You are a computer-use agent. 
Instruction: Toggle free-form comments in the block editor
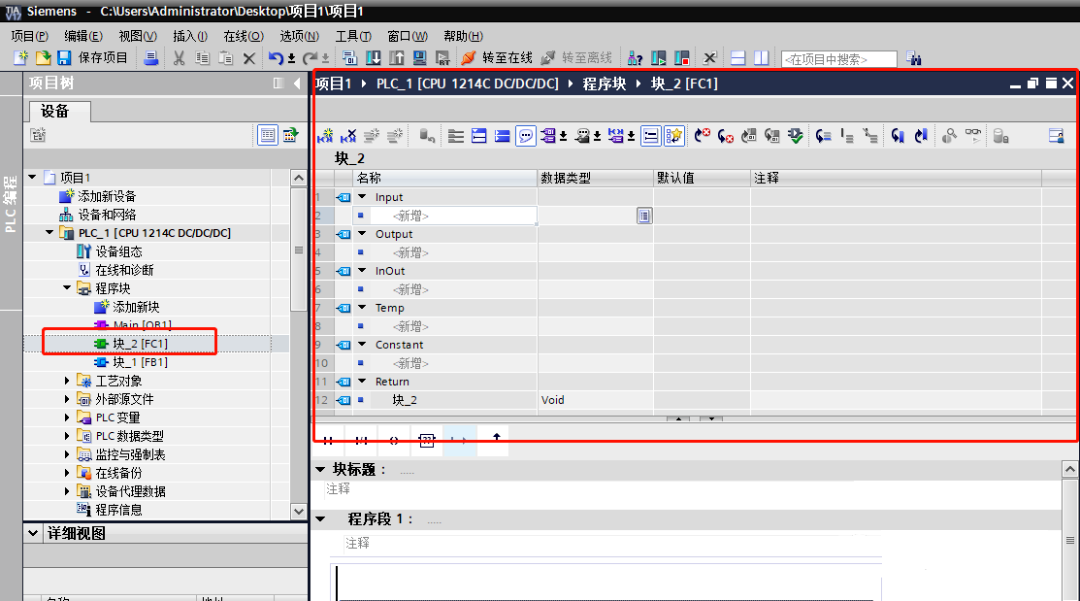pyautogui.click(x=525, y=135)
